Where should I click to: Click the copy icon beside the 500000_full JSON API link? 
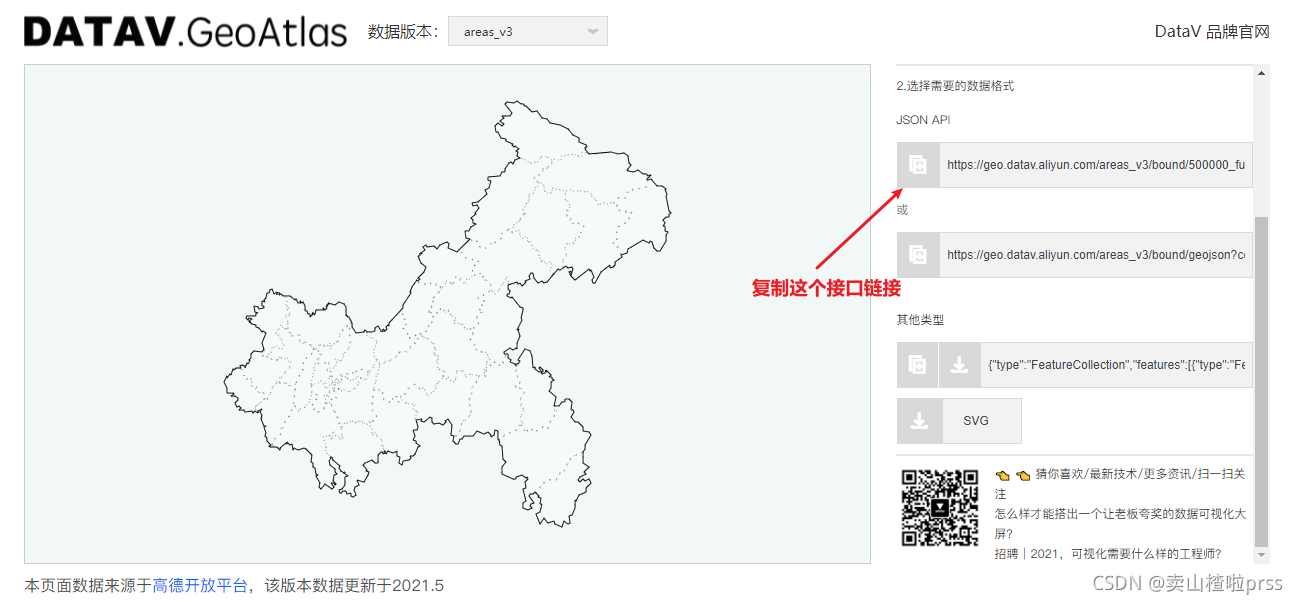[x=917, y=164]
